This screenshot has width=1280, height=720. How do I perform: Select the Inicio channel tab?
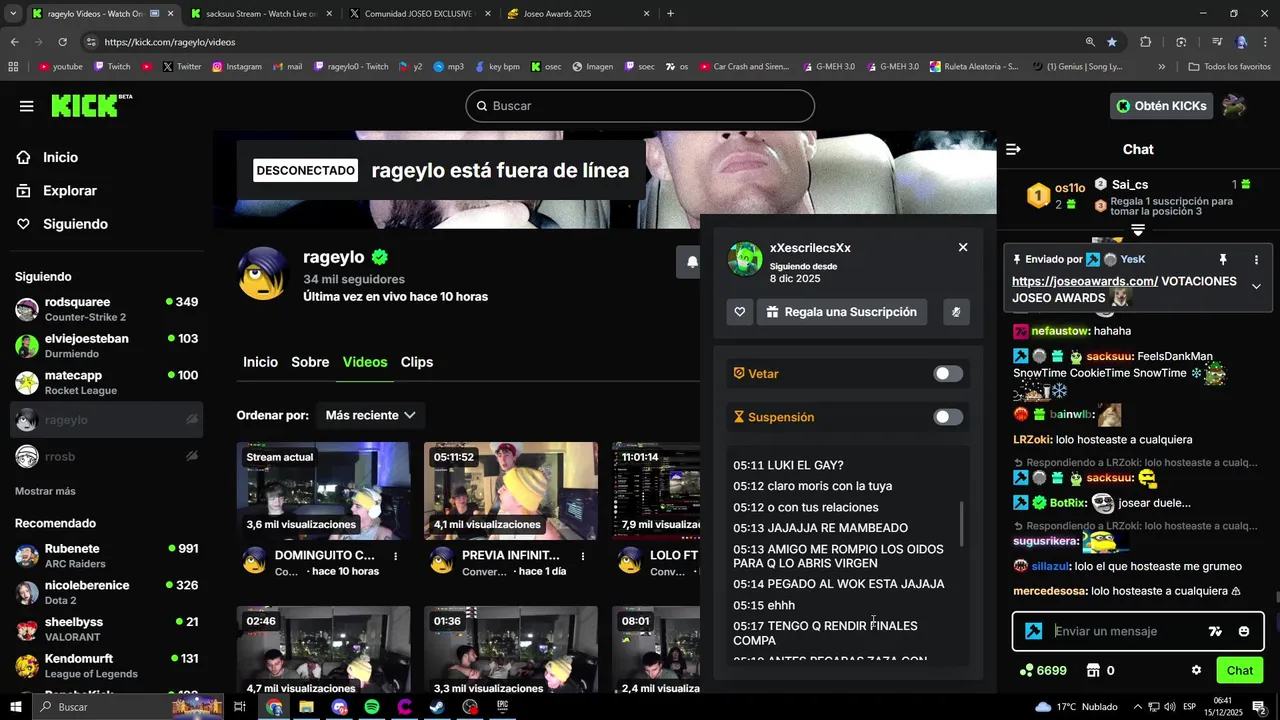coord(260,362)
